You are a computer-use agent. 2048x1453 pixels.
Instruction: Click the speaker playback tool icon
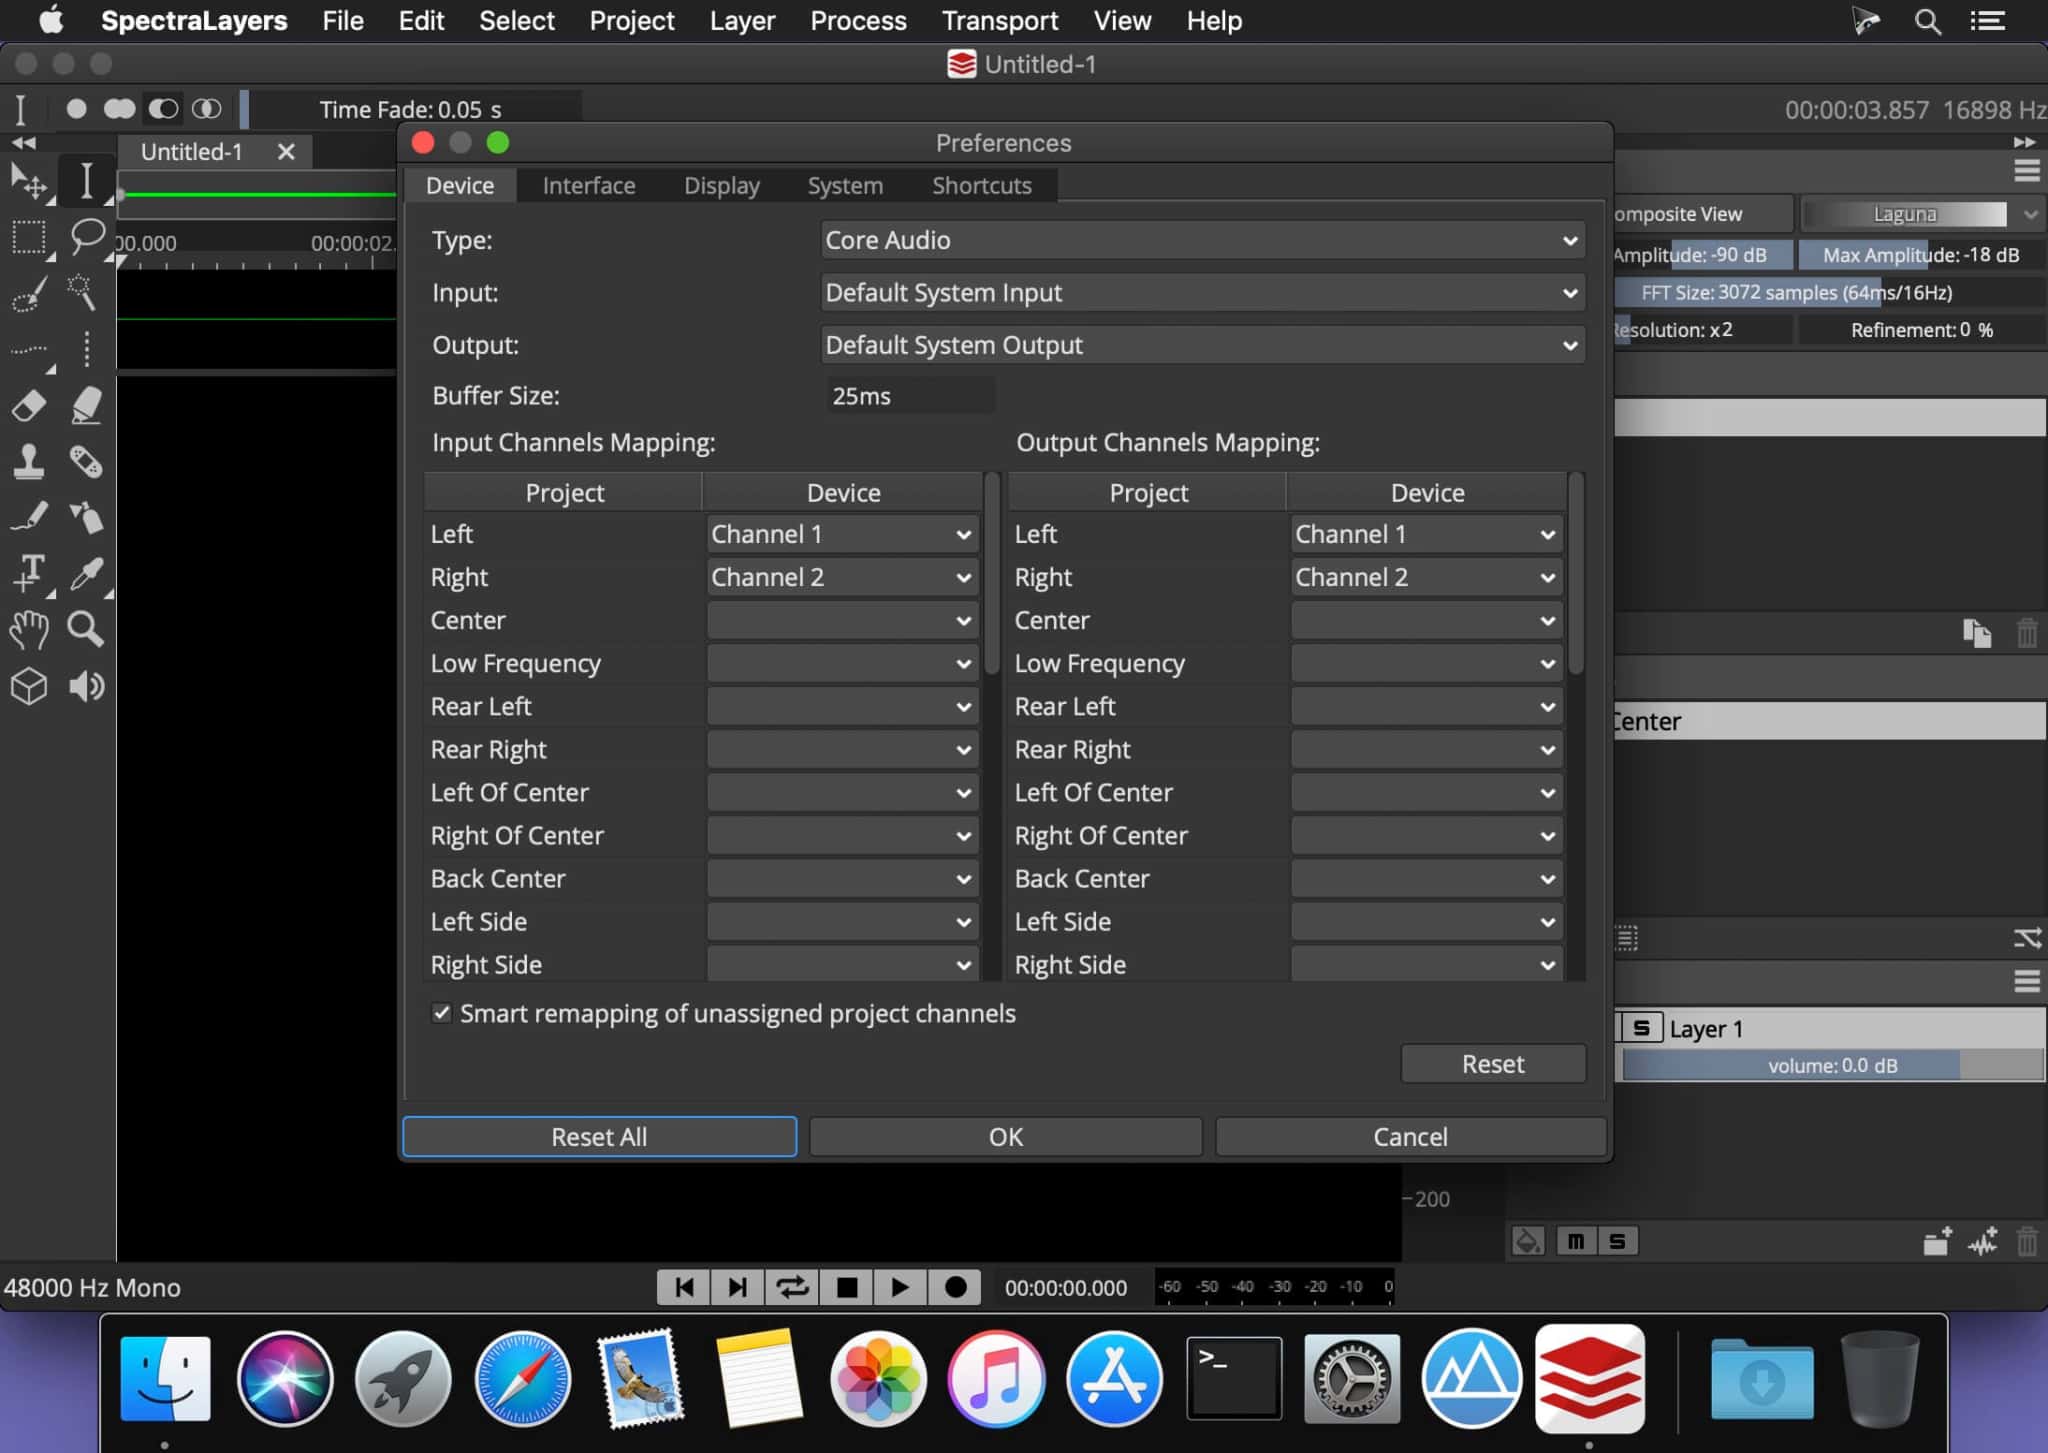click(x=86, y=686)
